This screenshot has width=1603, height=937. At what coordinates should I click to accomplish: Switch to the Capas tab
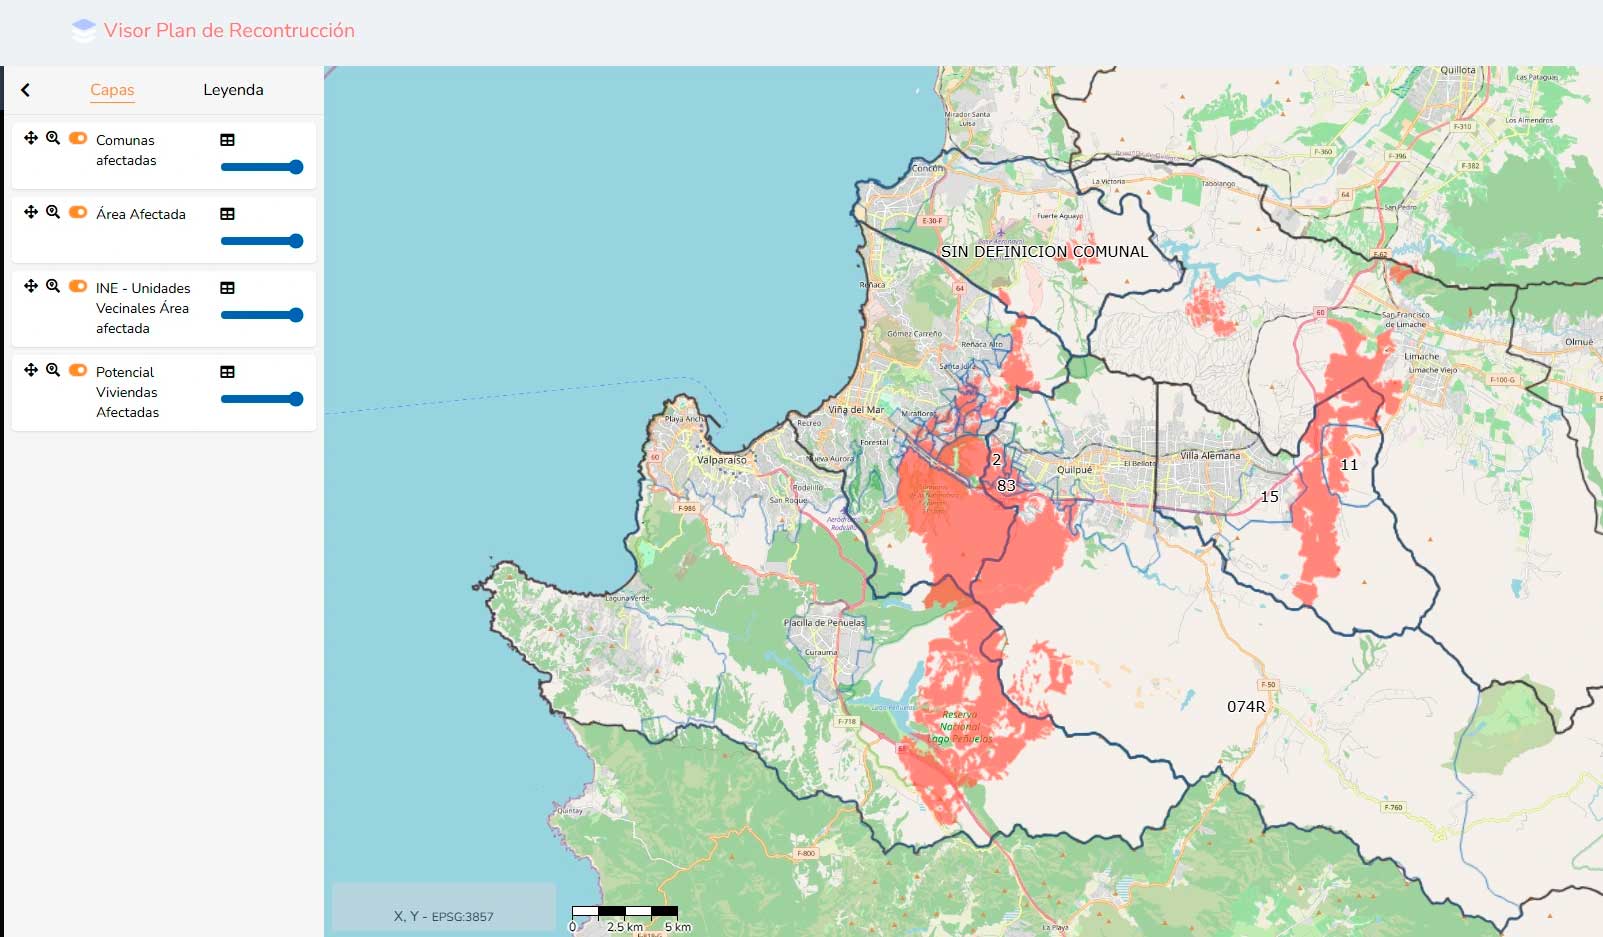click(x=112, y=90)
